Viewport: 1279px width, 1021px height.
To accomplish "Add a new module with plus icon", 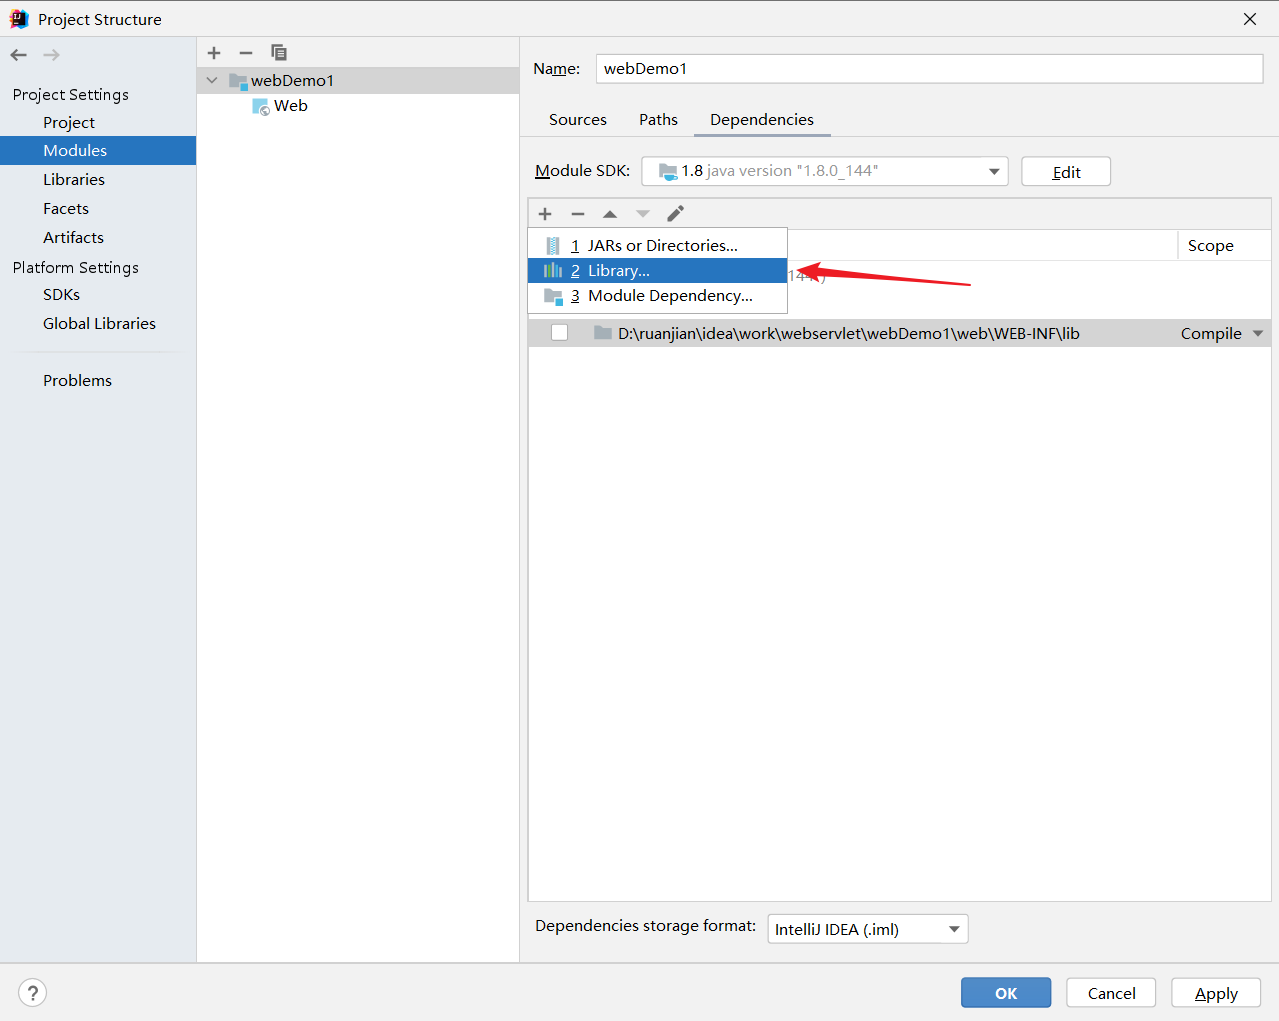I will pyautogui.click(x=214, y=52).
